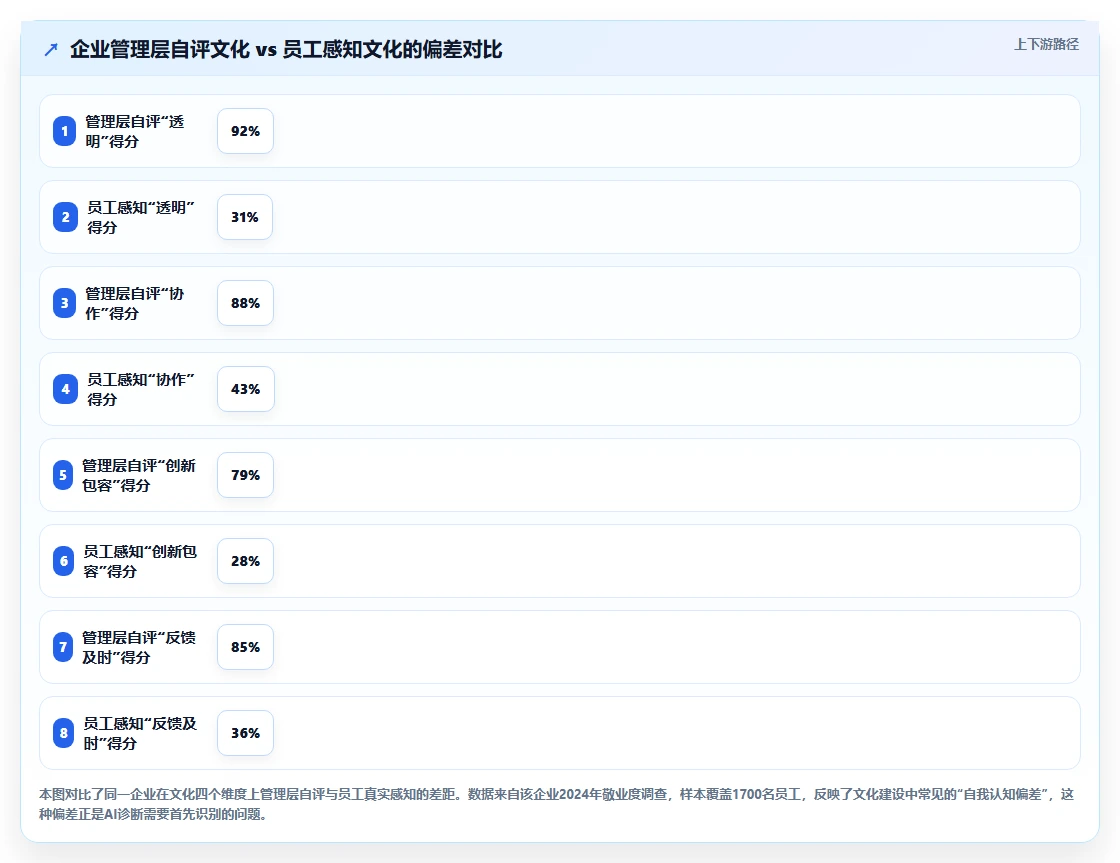Click the label 管理层自评“透明”得分
1120x863 pixels.
[134, 131]
